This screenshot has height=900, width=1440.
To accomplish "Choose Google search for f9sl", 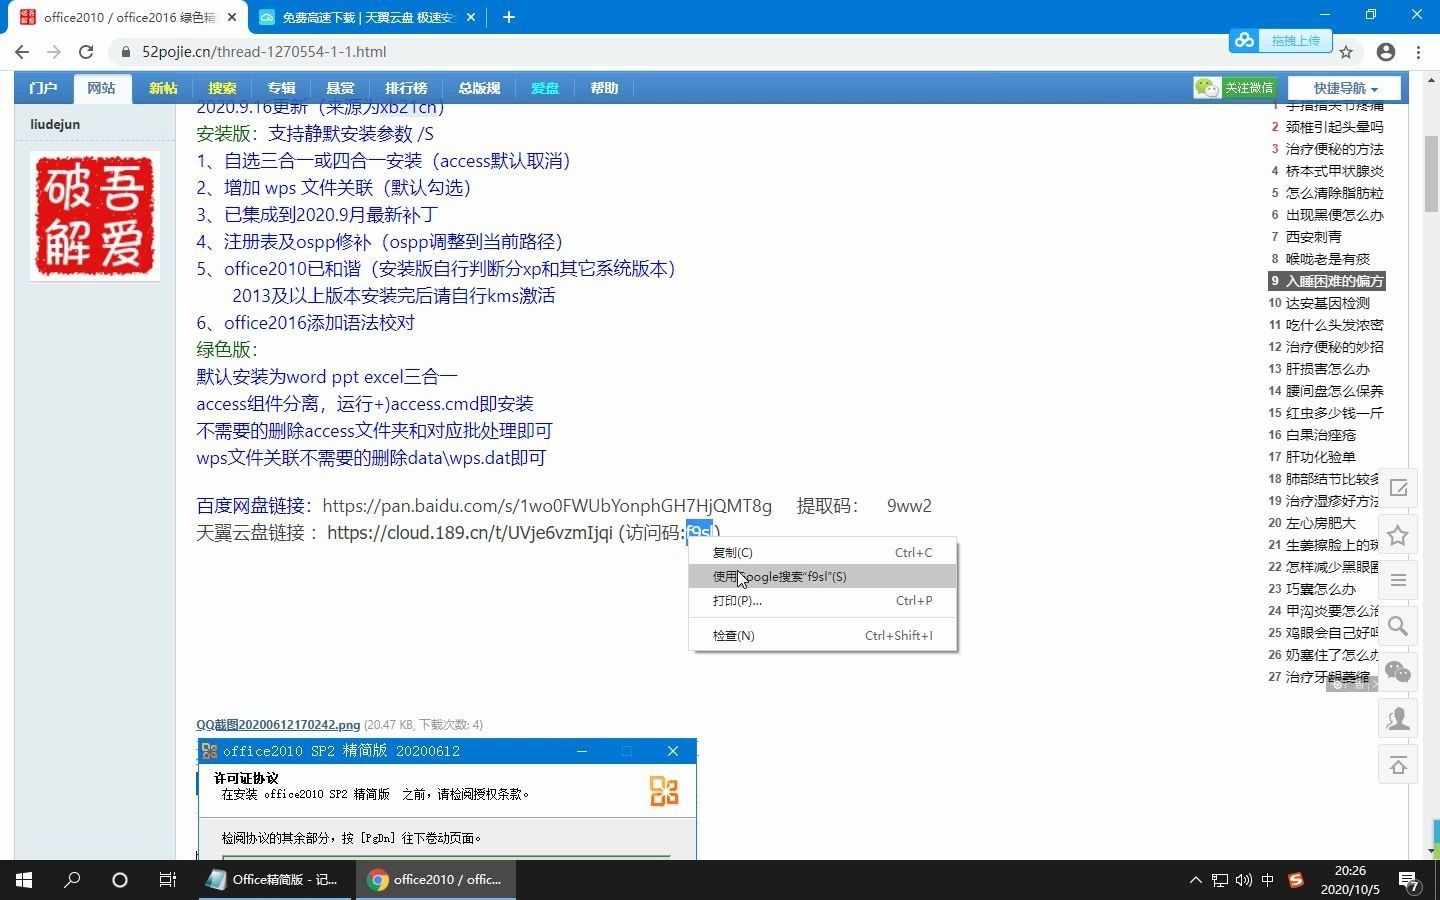I will click(x=822, y=576).
